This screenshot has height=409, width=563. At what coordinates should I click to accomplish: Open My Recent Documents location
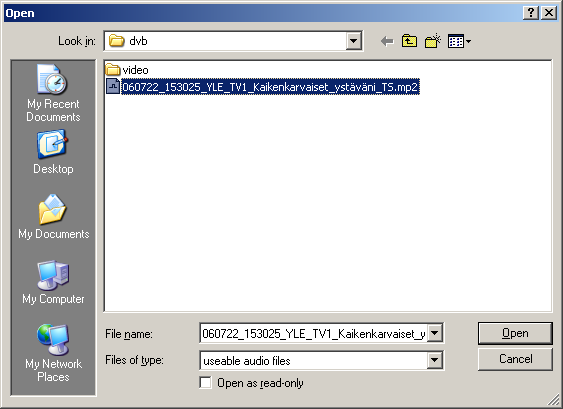(x=53, y=93)
